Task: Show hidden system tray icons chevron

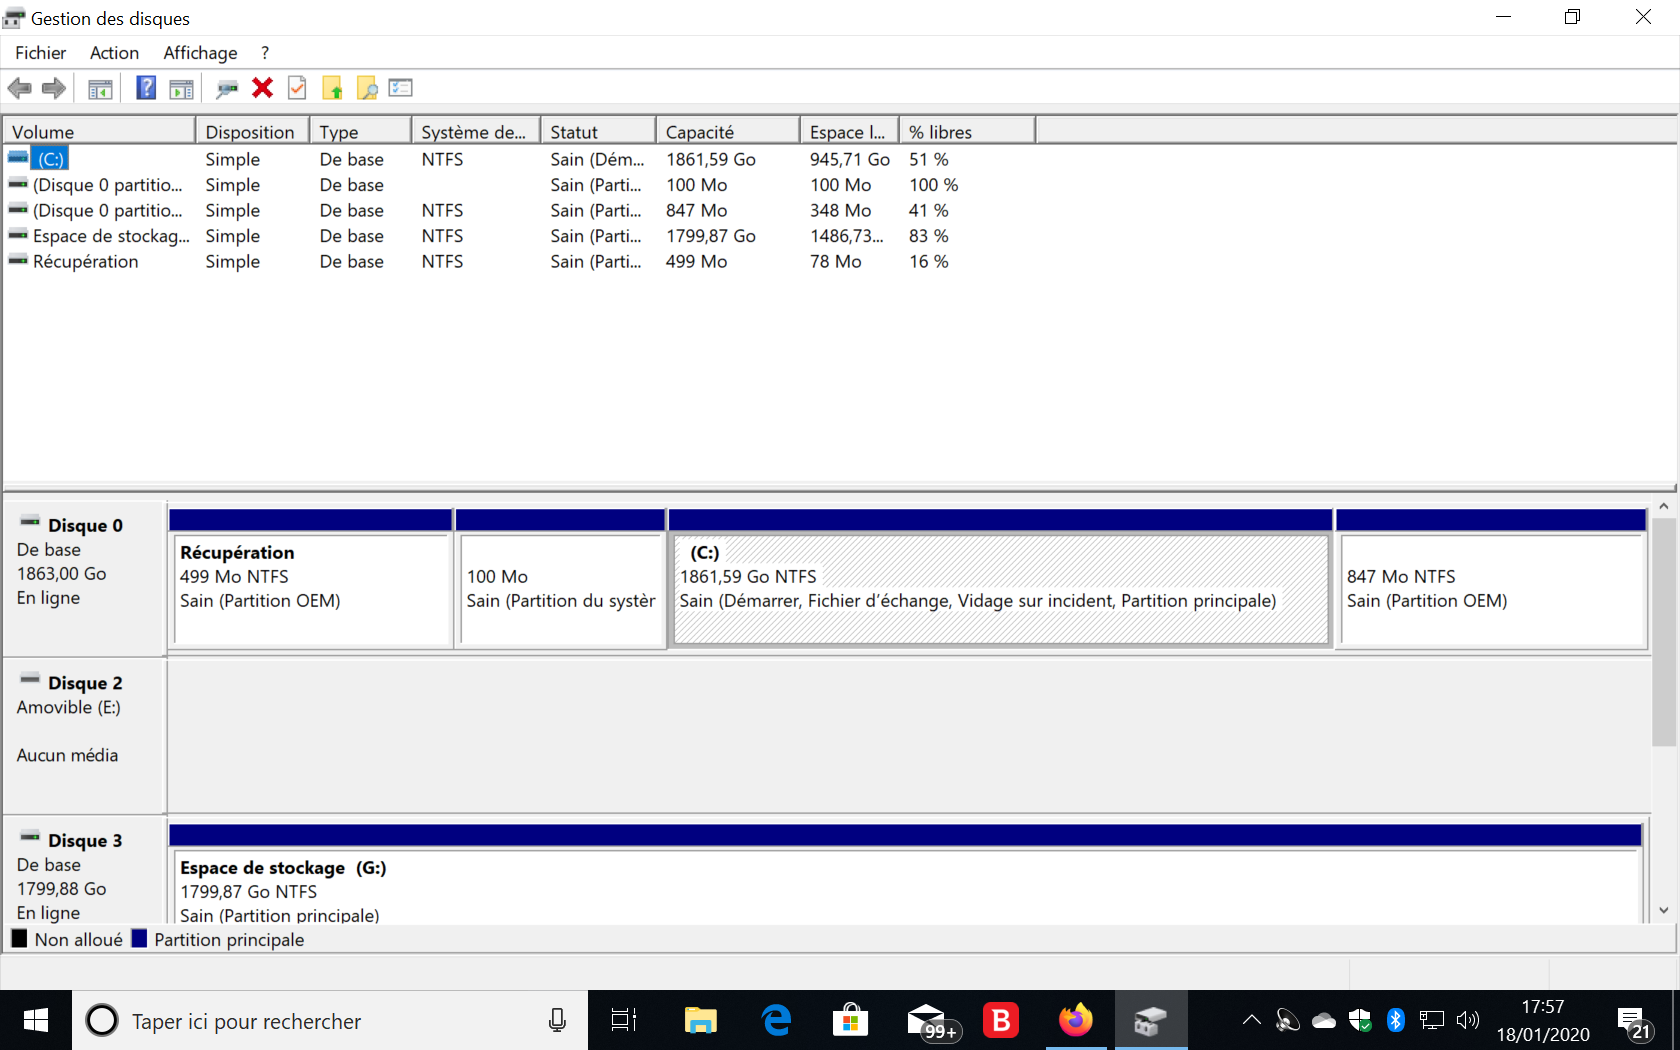Action: pos(1251,1020)
